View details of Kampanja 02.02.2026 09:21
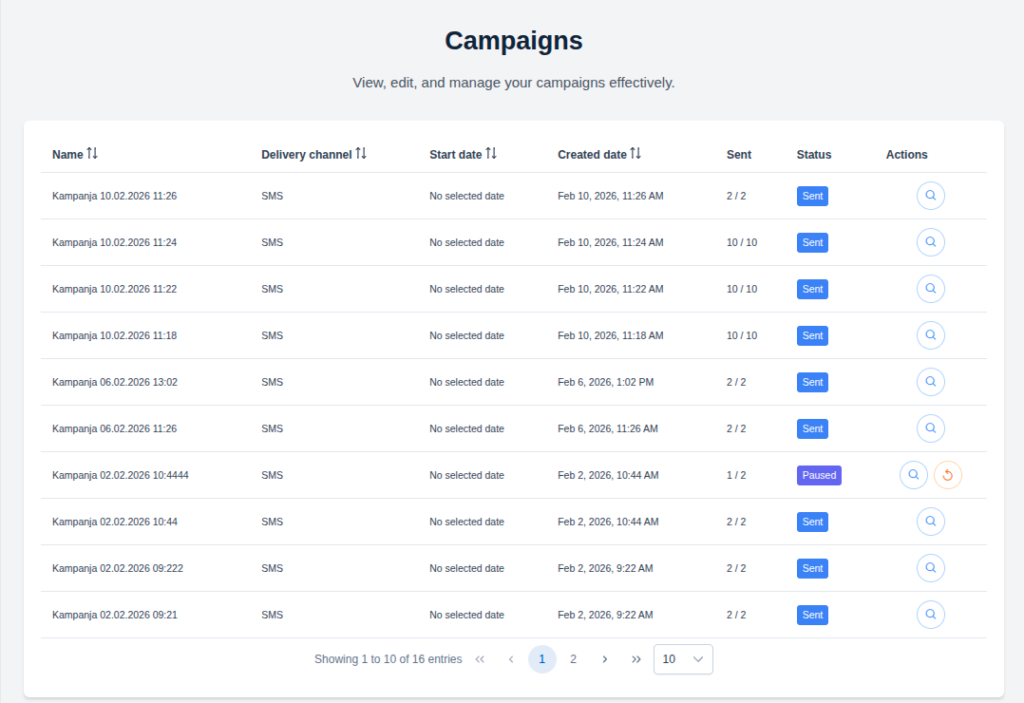1024x703 pixels. (x=930, y=615)
